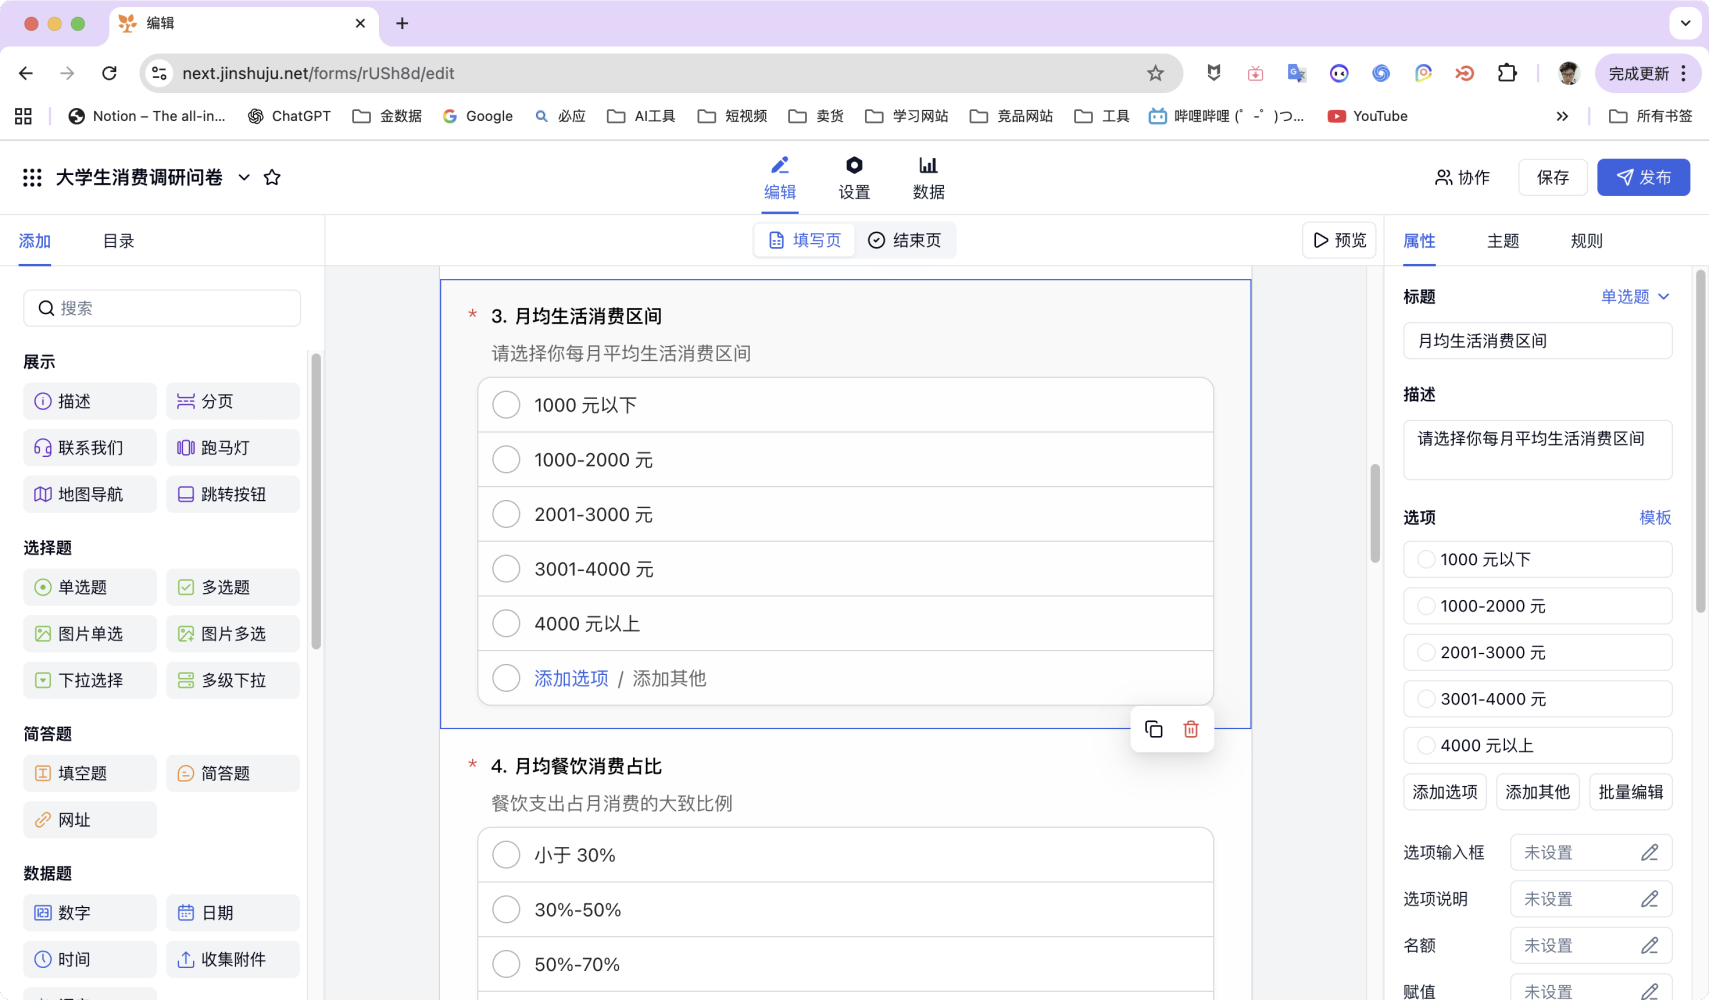Screen dimensions: 1709x1000
Task: Open the 主题 tab in right panel
Action: pos(1502,241)
